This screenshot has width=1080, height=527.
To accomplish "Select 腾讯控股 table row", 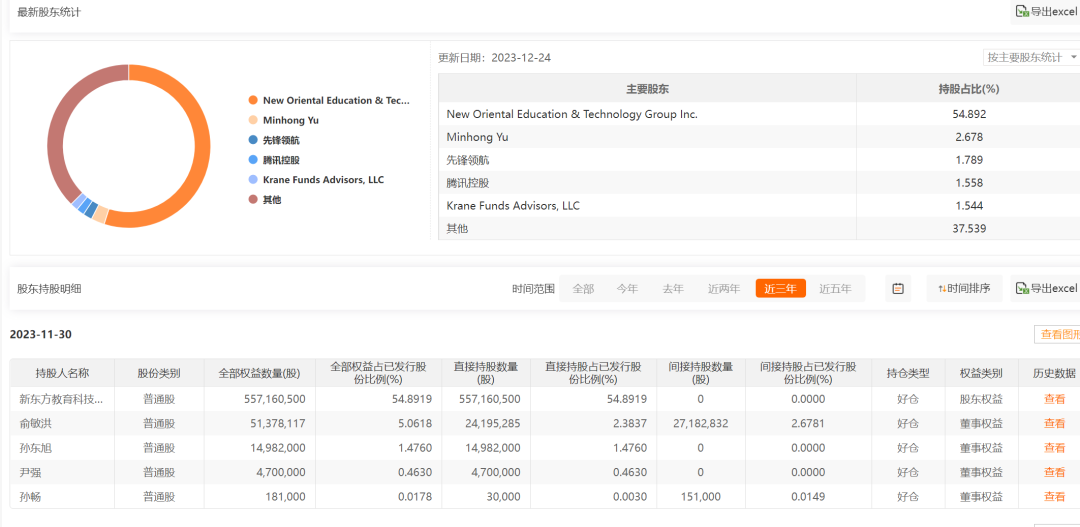I will click(759, 183).
